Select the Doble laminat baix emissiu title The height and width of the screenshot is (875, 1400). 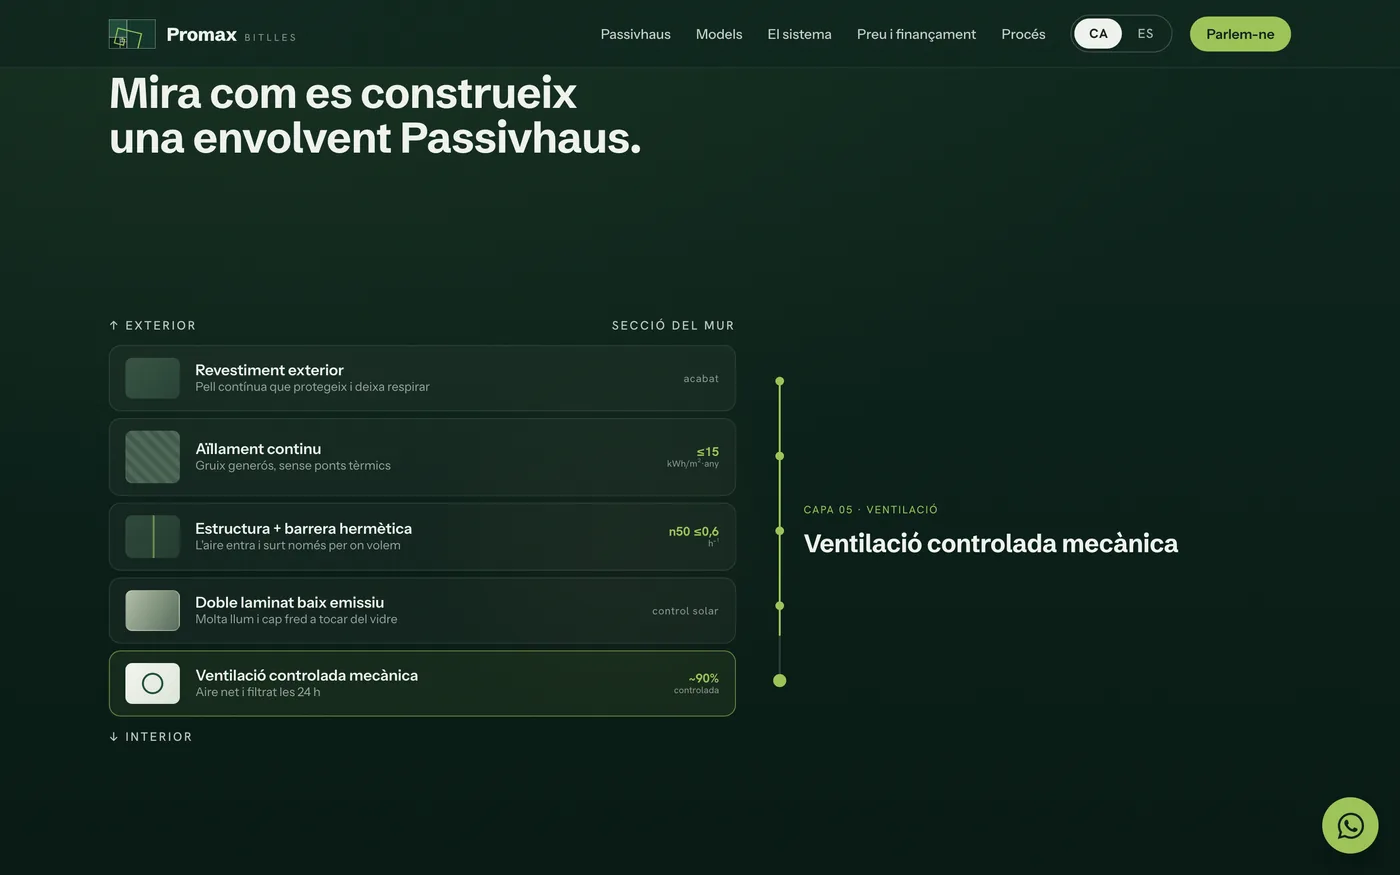coord(290,602)
